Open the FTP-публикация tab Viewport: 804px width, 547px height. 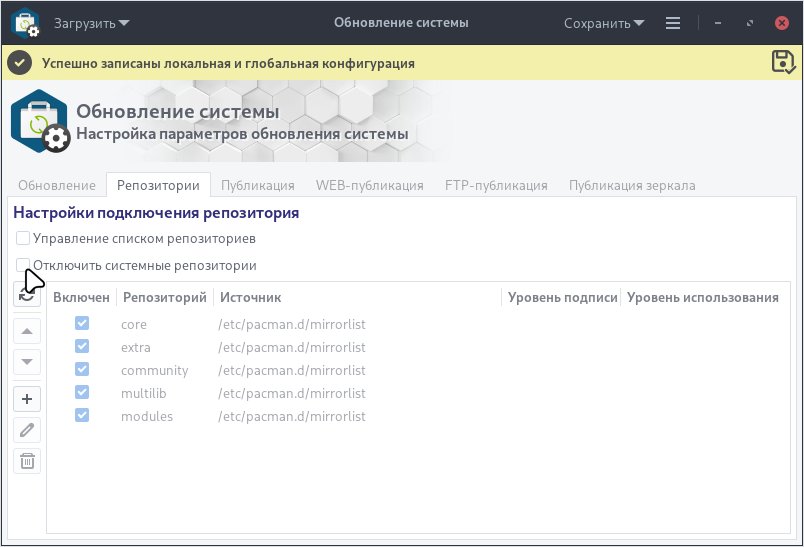tap(496, 185)
